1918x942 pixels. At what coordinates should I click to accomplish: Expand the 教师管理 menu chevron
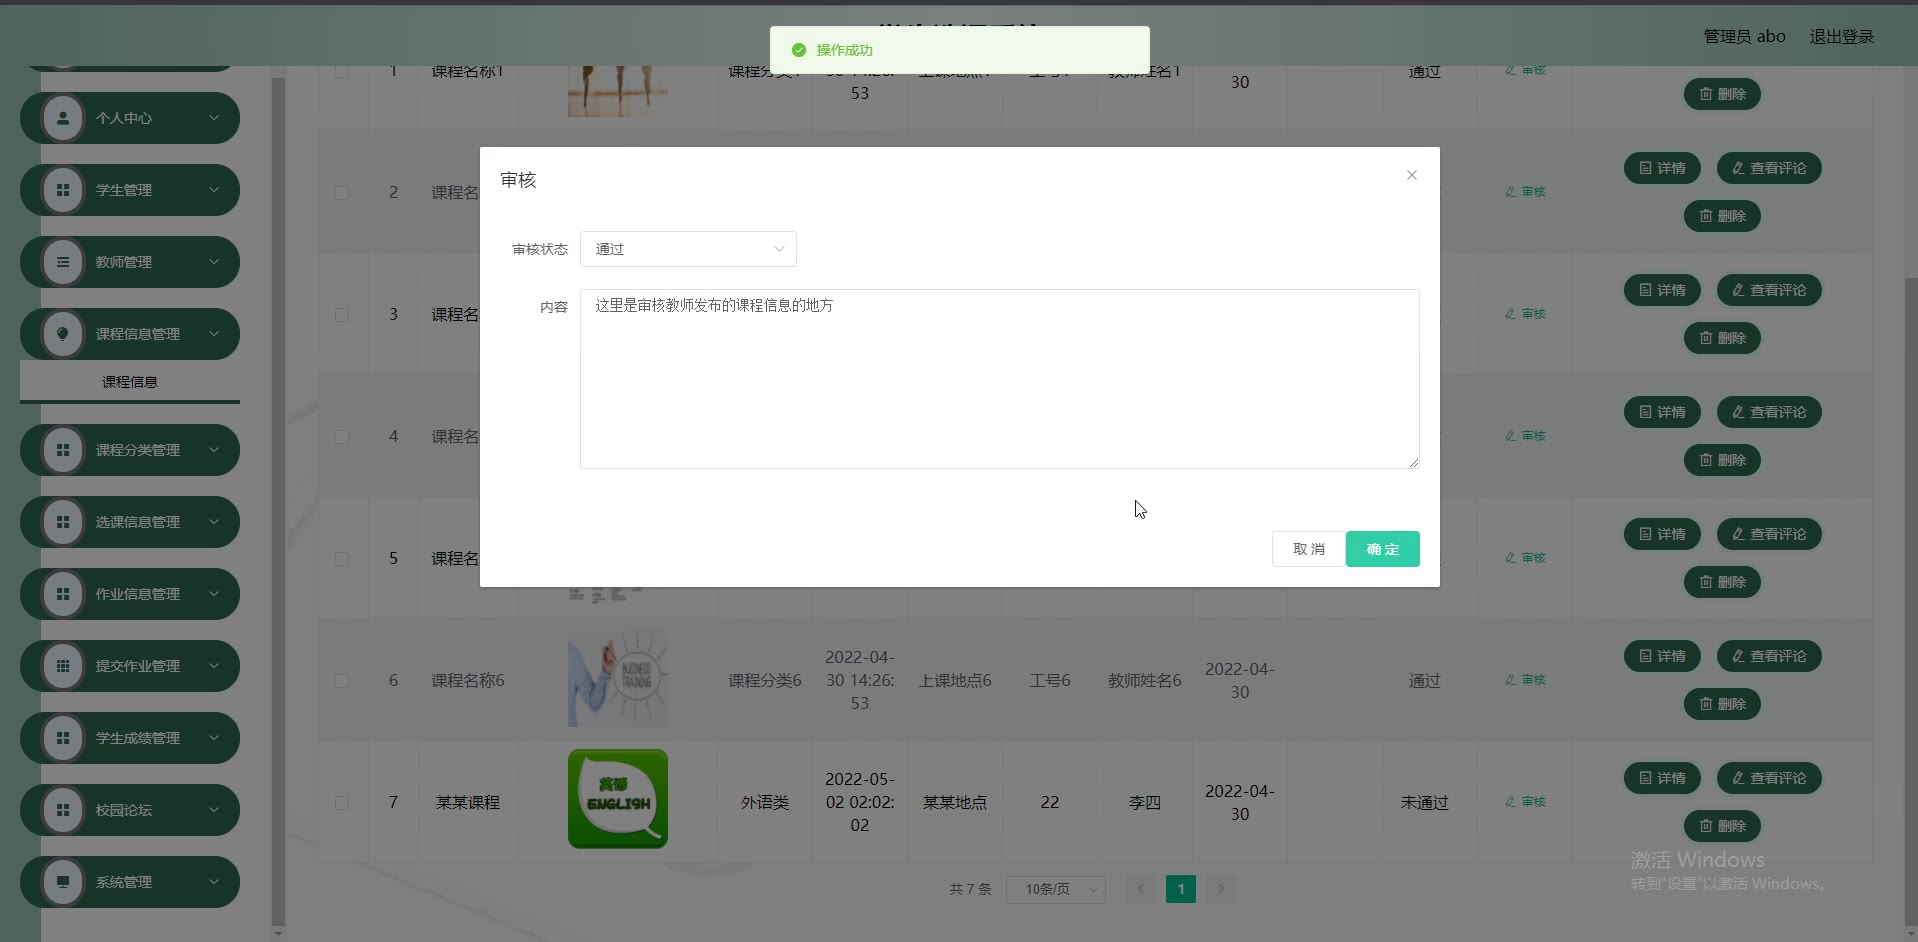click(214, 262)
